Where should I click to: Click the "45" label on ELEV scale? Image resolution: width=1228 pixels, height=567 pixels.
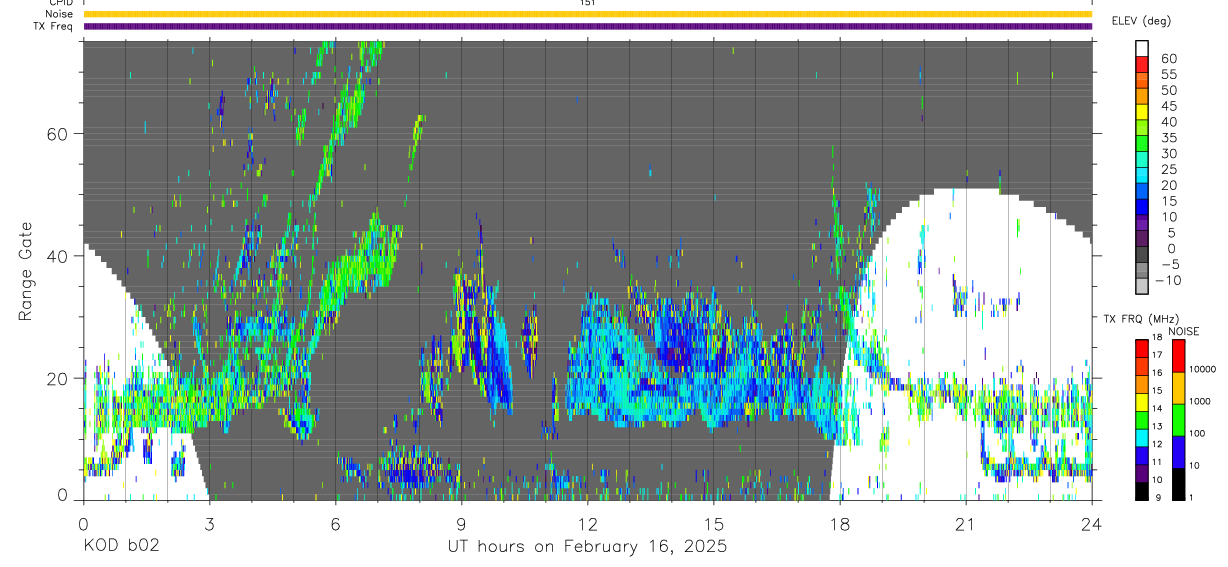[x=1168, y=106]
